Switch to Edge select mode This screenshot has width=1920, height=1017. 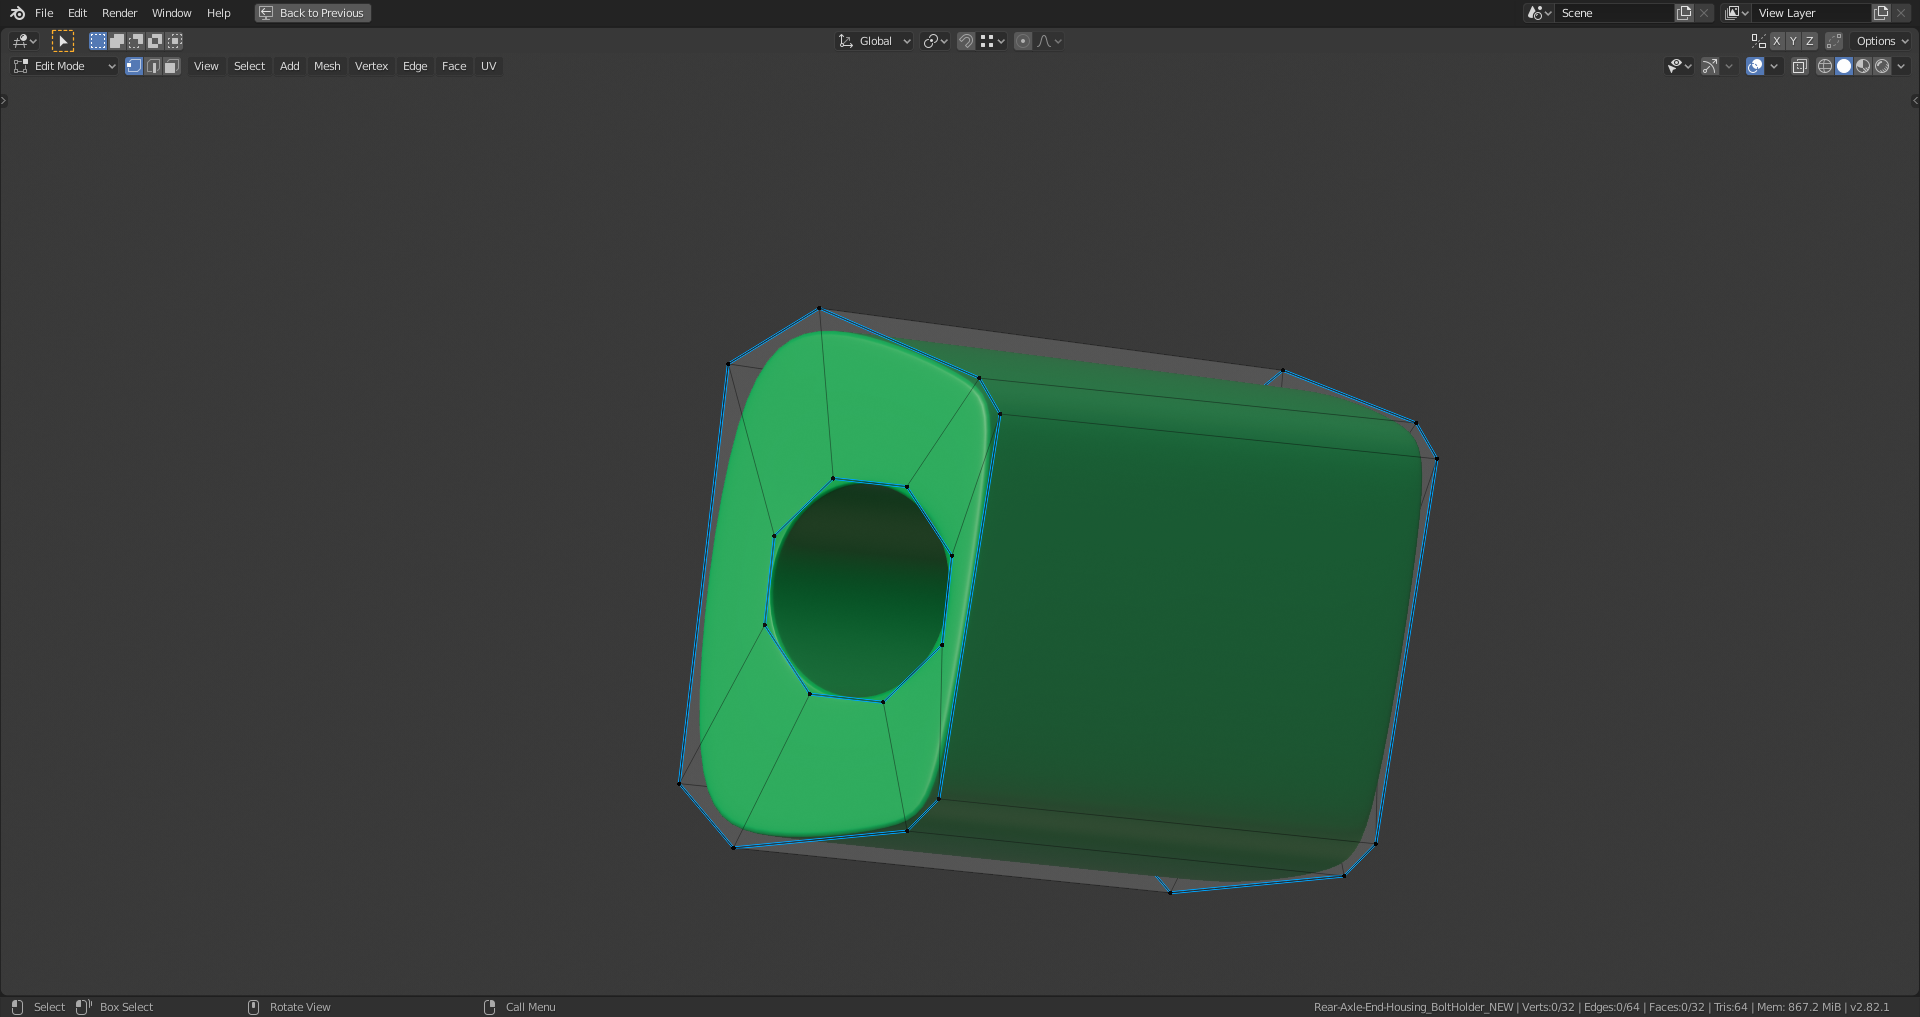pos(153,66)
